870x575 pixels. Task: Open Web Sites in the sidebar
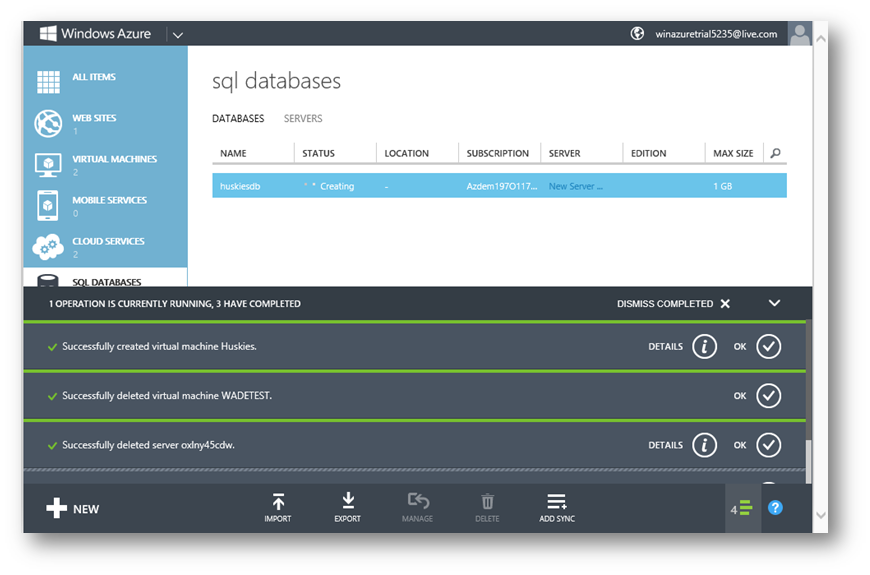tap(105, 123)
